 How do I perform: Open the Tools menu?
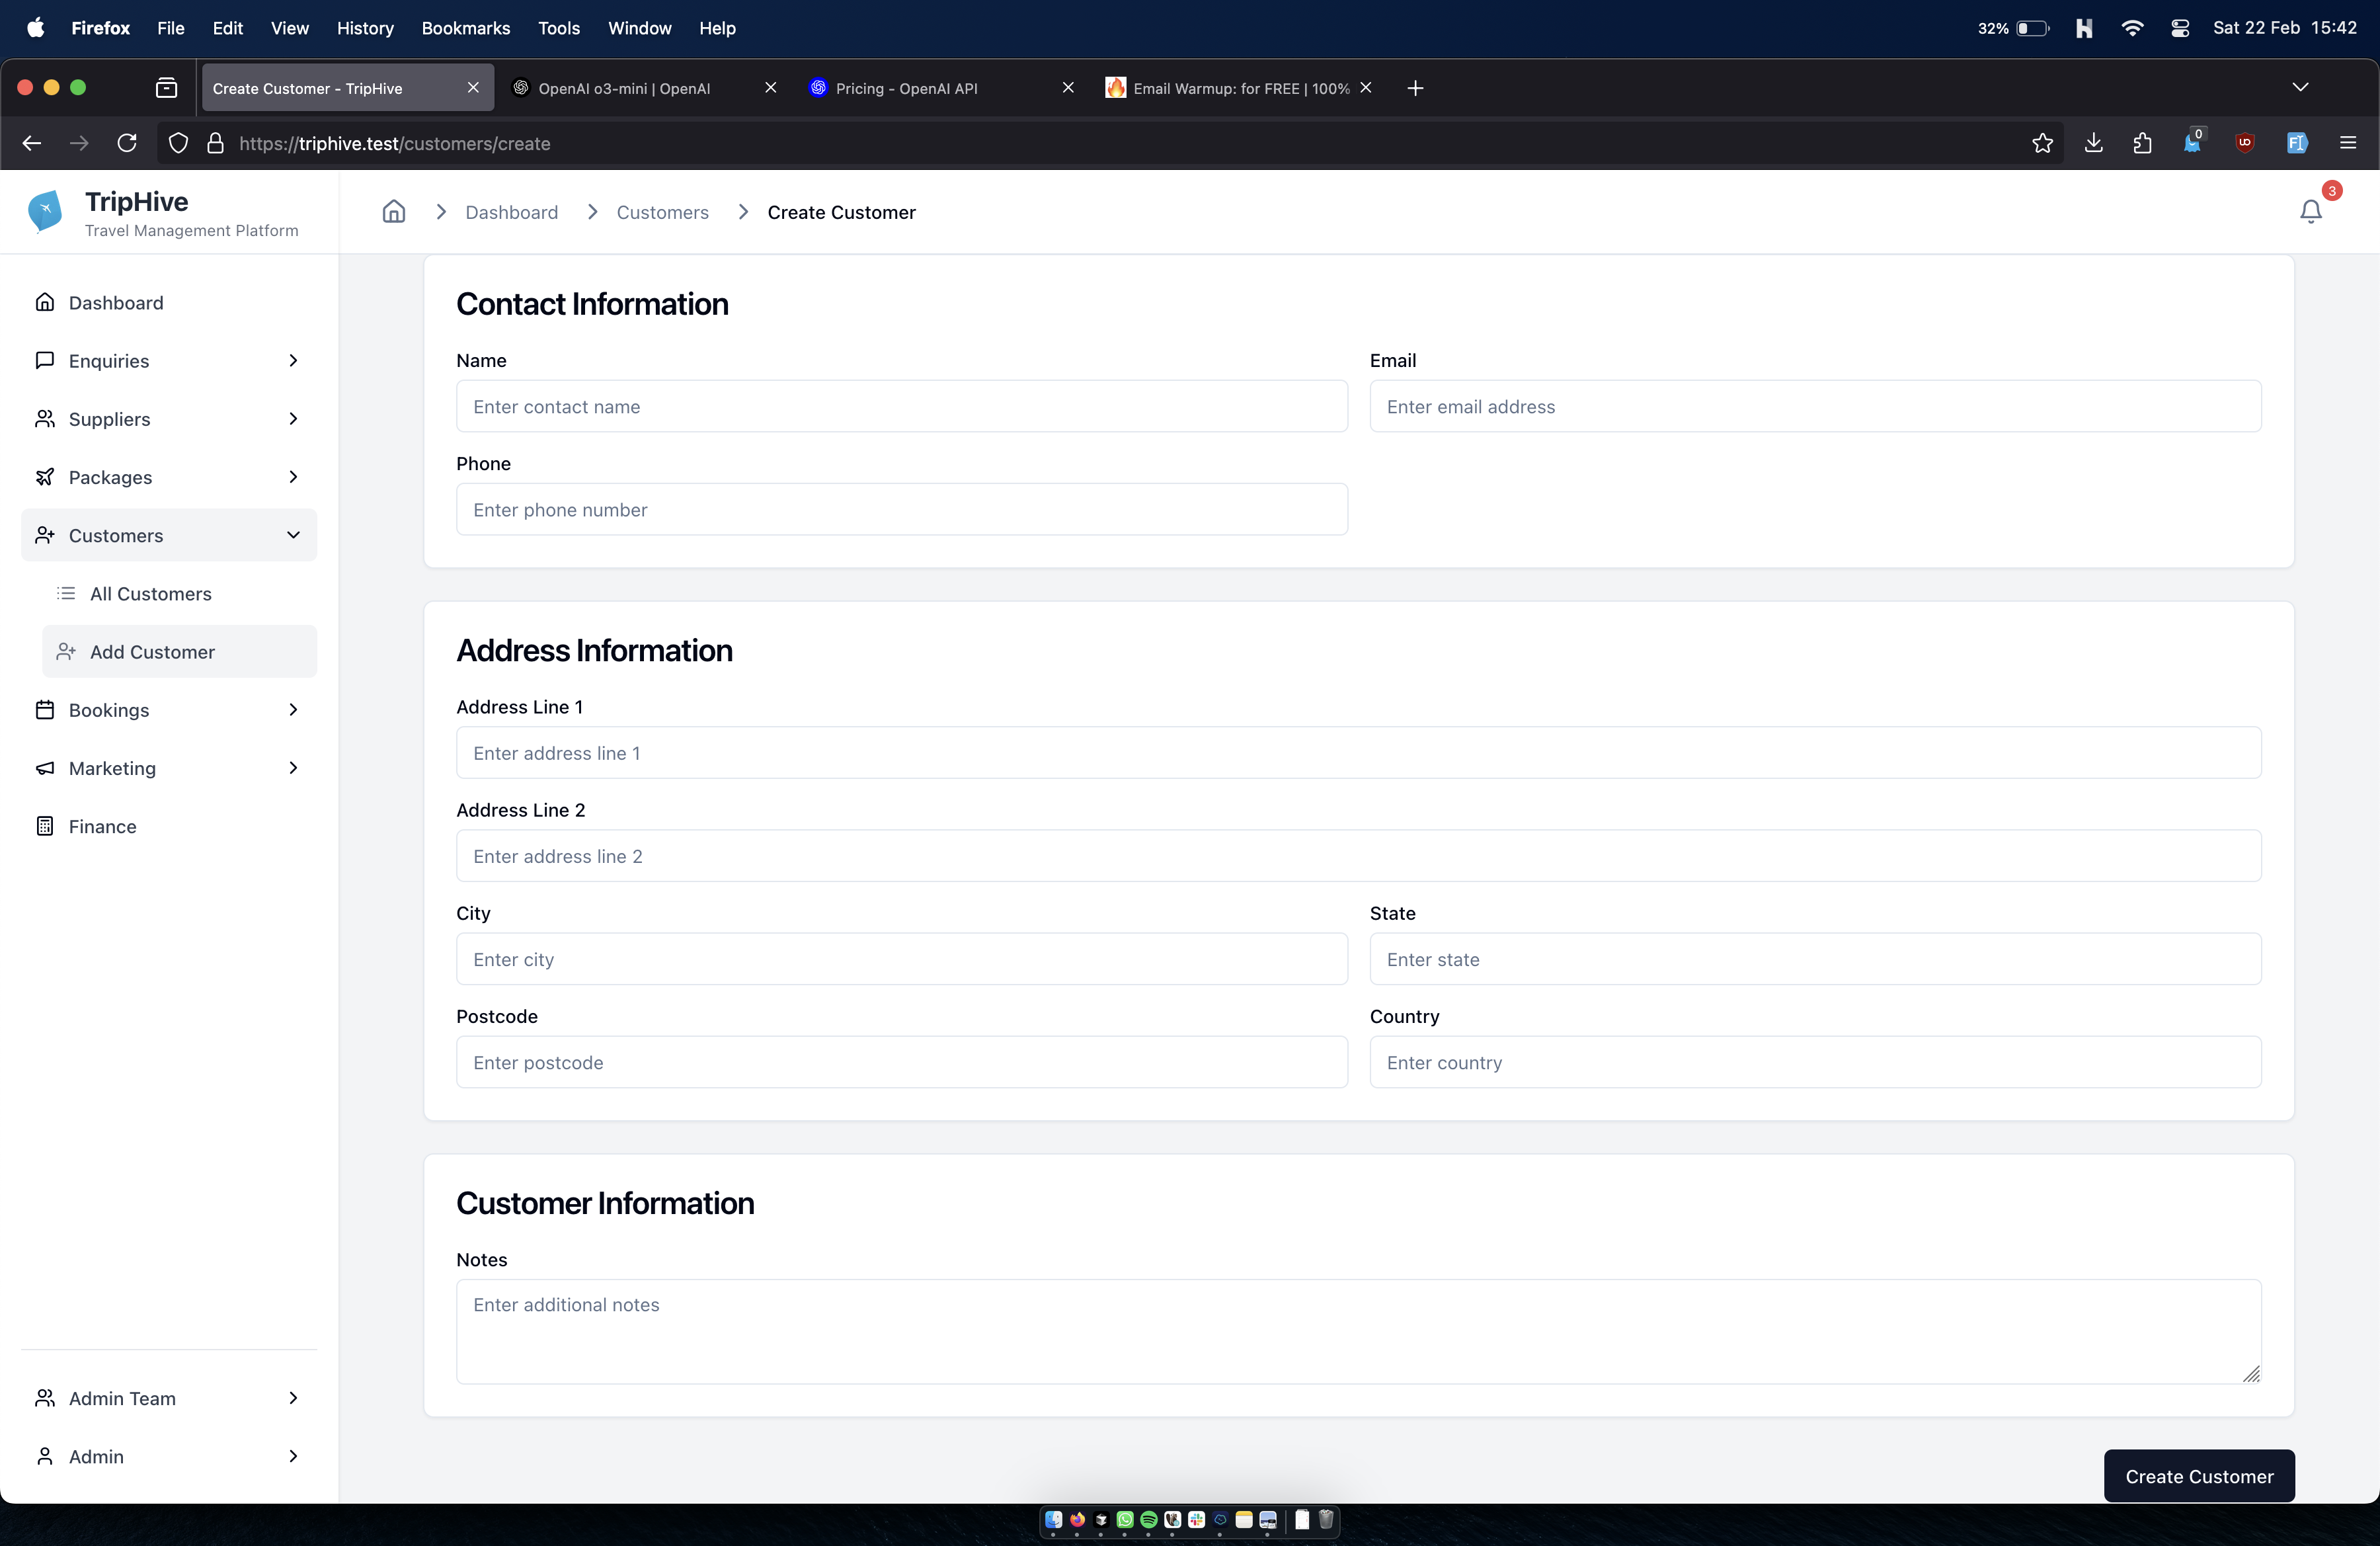coord(558,28)
